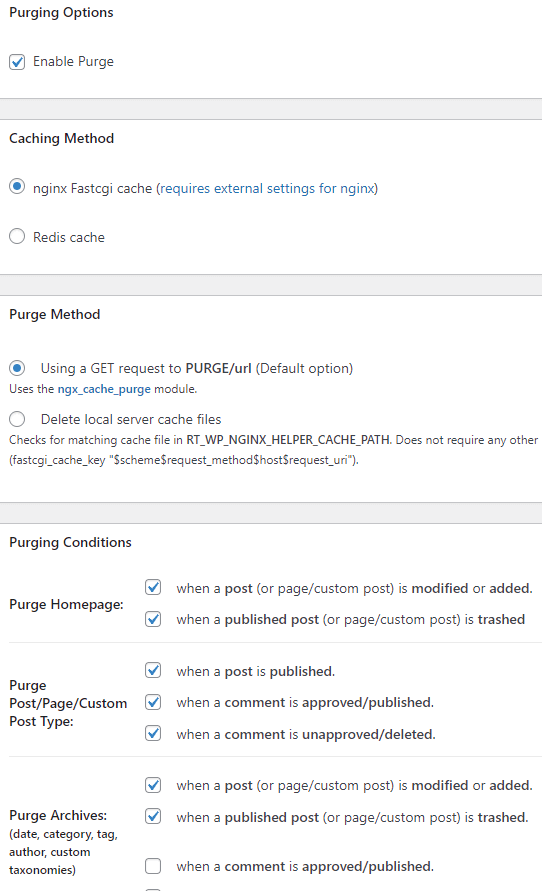Select Using a GET request to PURGE/url option
This screenshot has height=891, width=542.
coord(17,368)
